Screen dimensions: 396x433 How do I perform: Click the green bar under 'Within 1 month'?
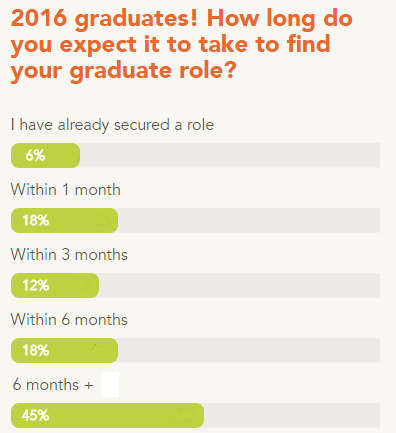(x=65, y=220)
